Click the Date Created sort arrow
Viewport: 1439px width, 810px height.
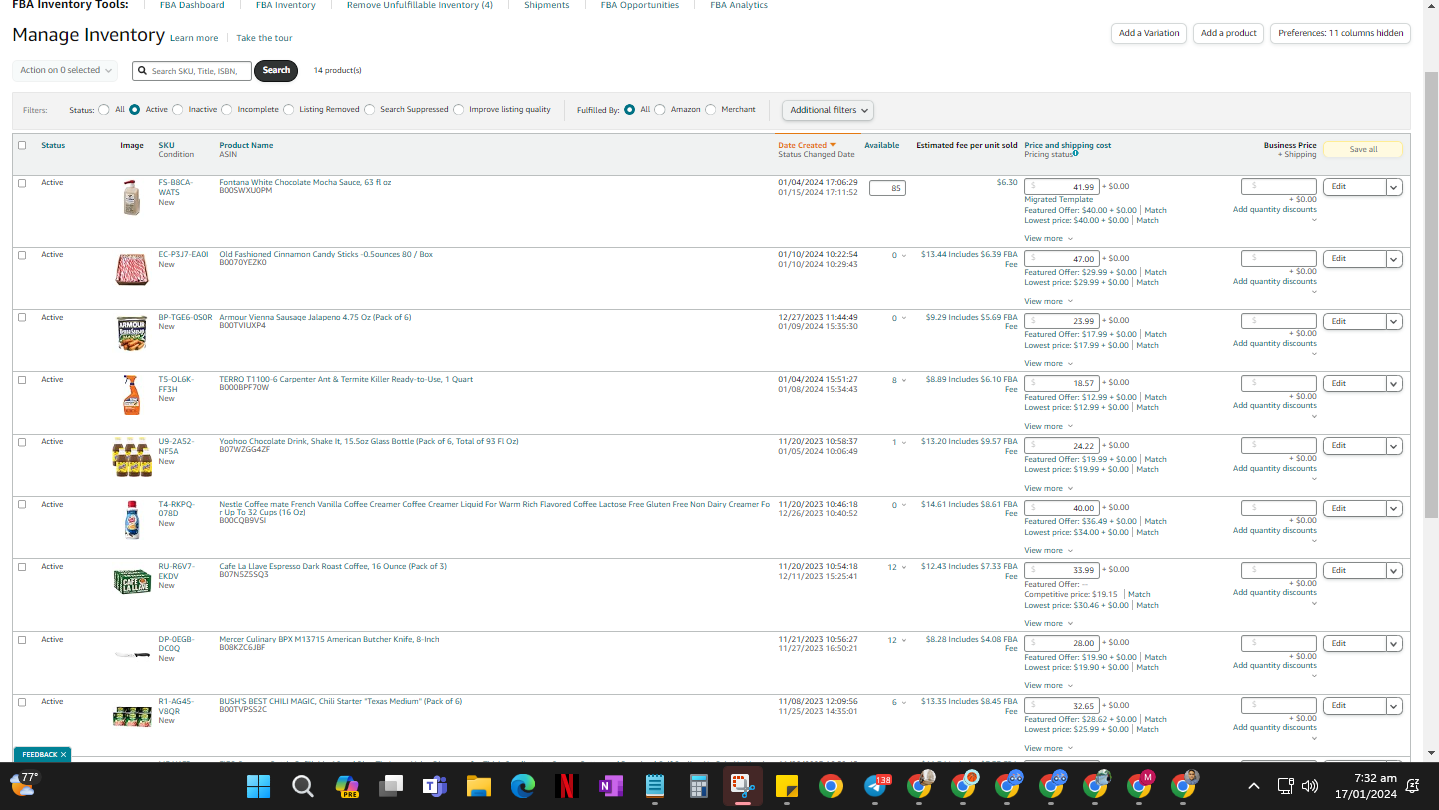coord(833,146)
